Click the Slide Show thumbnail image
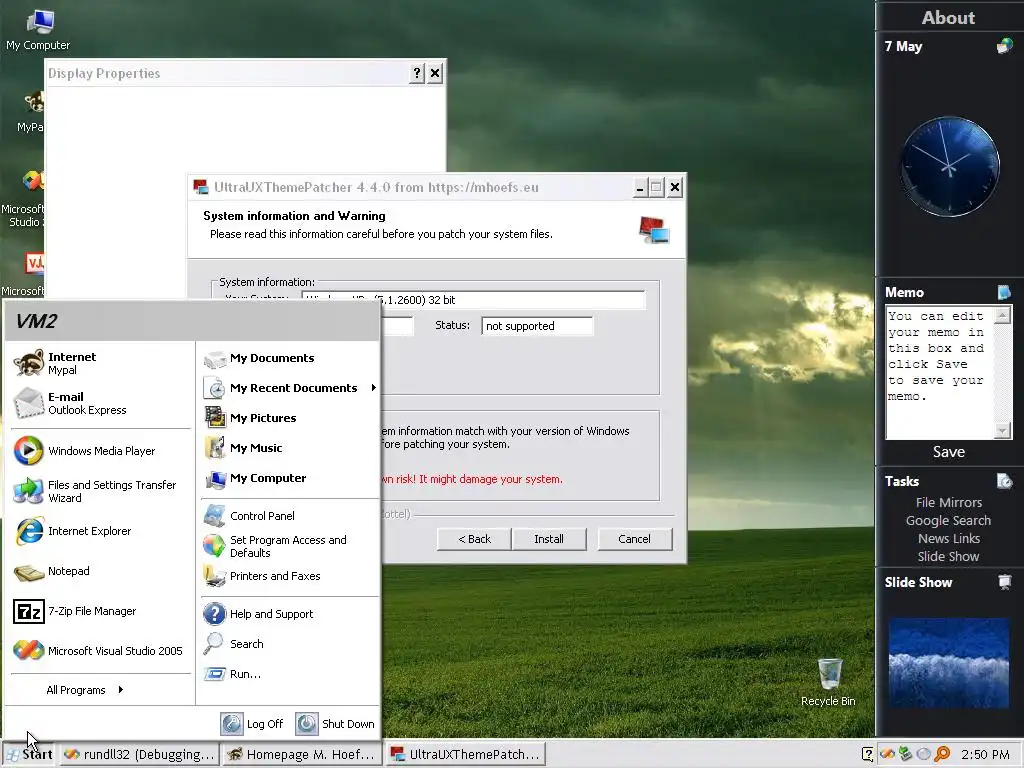Image resolution: width=1024 pixels, height=768 pixels. tap(949, 663)
